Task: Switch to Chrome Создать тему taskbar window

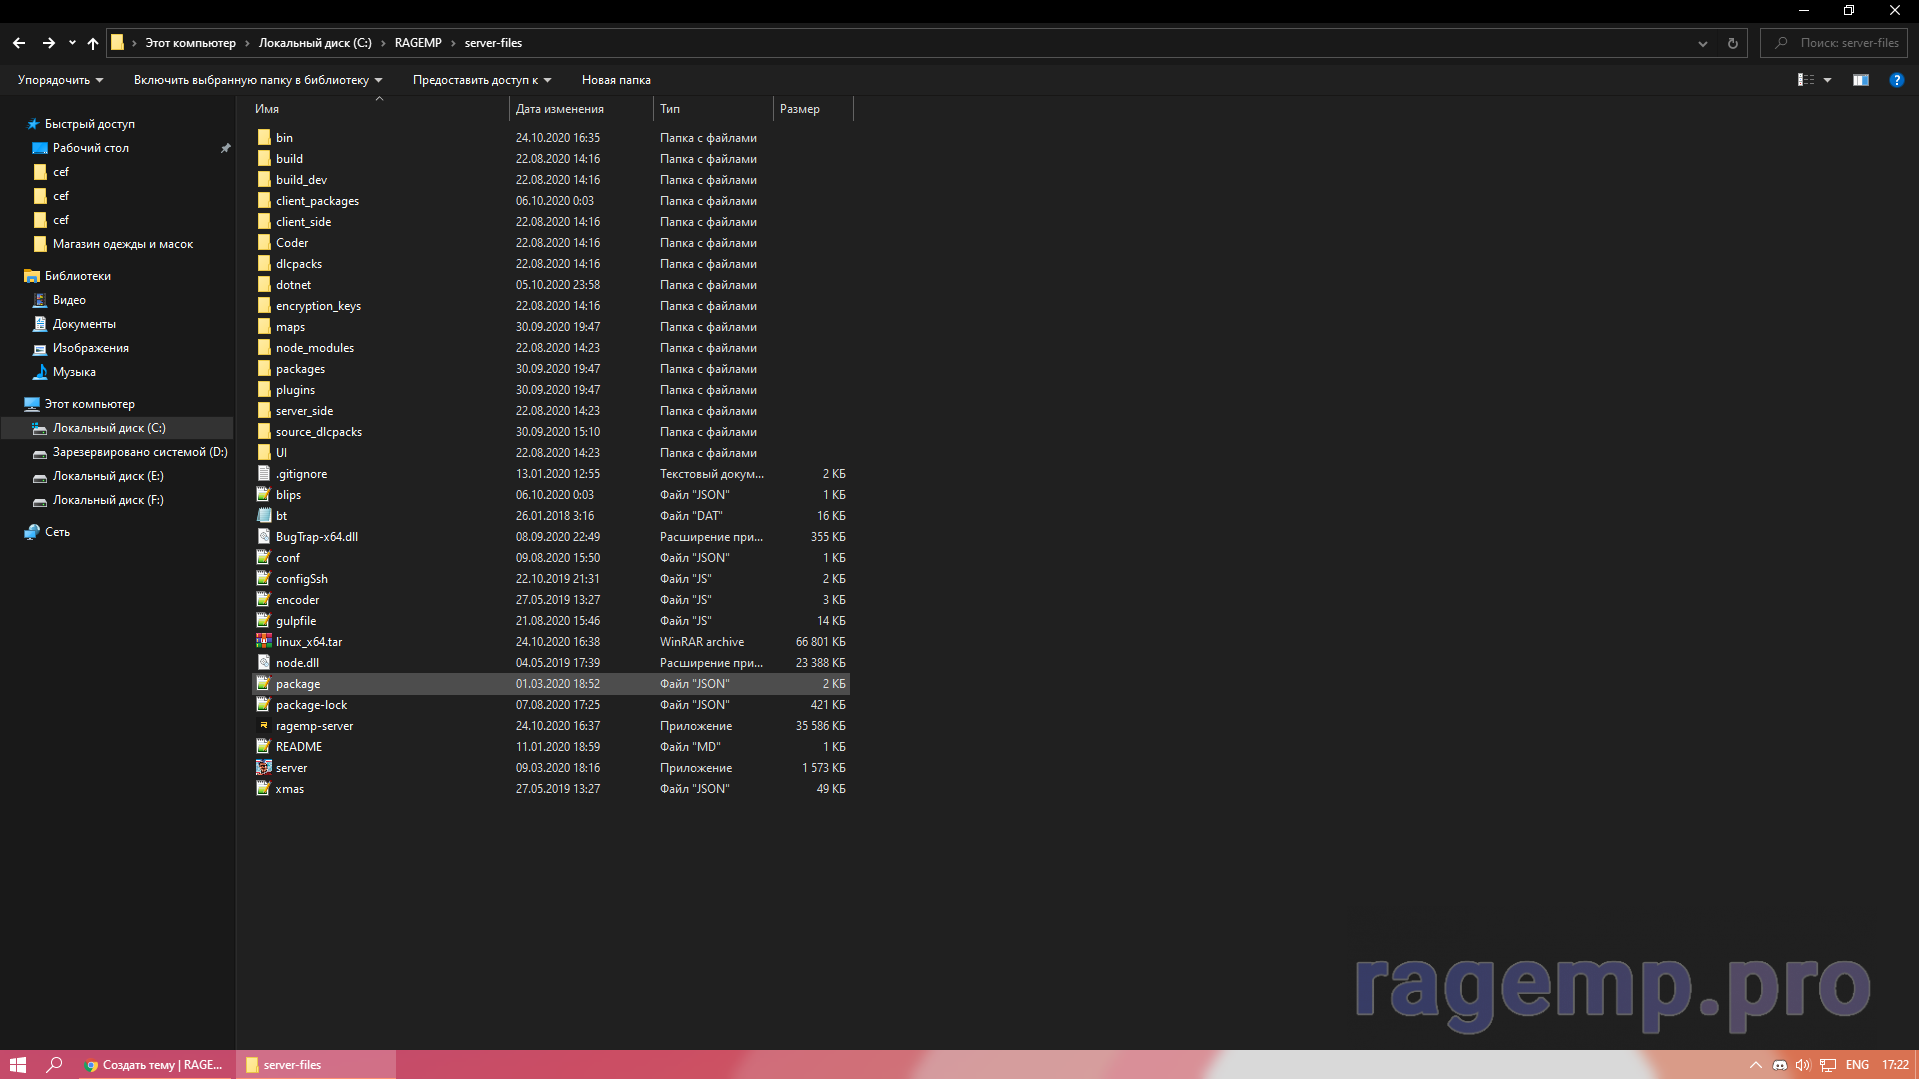Action: click(x=155, y=1064)
